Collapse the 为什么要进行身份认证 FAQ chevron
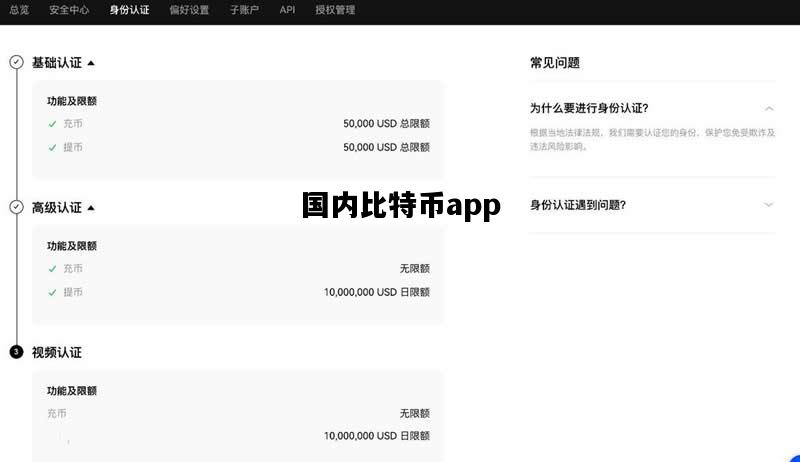The image size is (800, 462). pos(769,109)
